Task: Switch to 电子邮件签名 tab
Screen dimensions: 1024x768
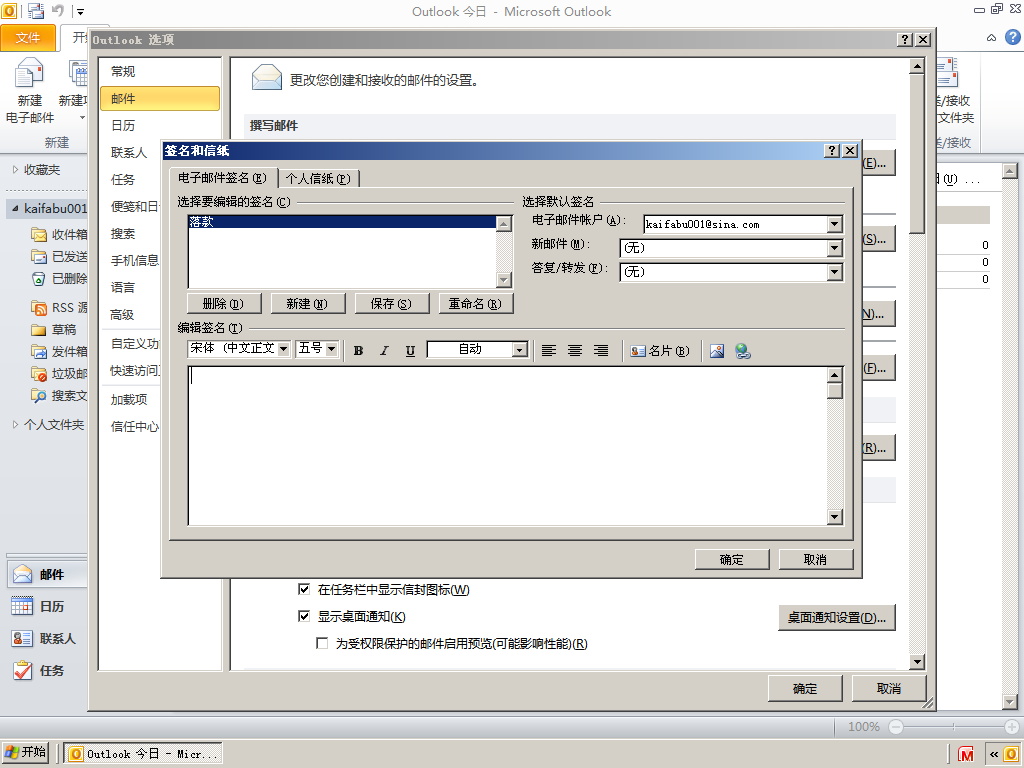Action: point(222,178)
